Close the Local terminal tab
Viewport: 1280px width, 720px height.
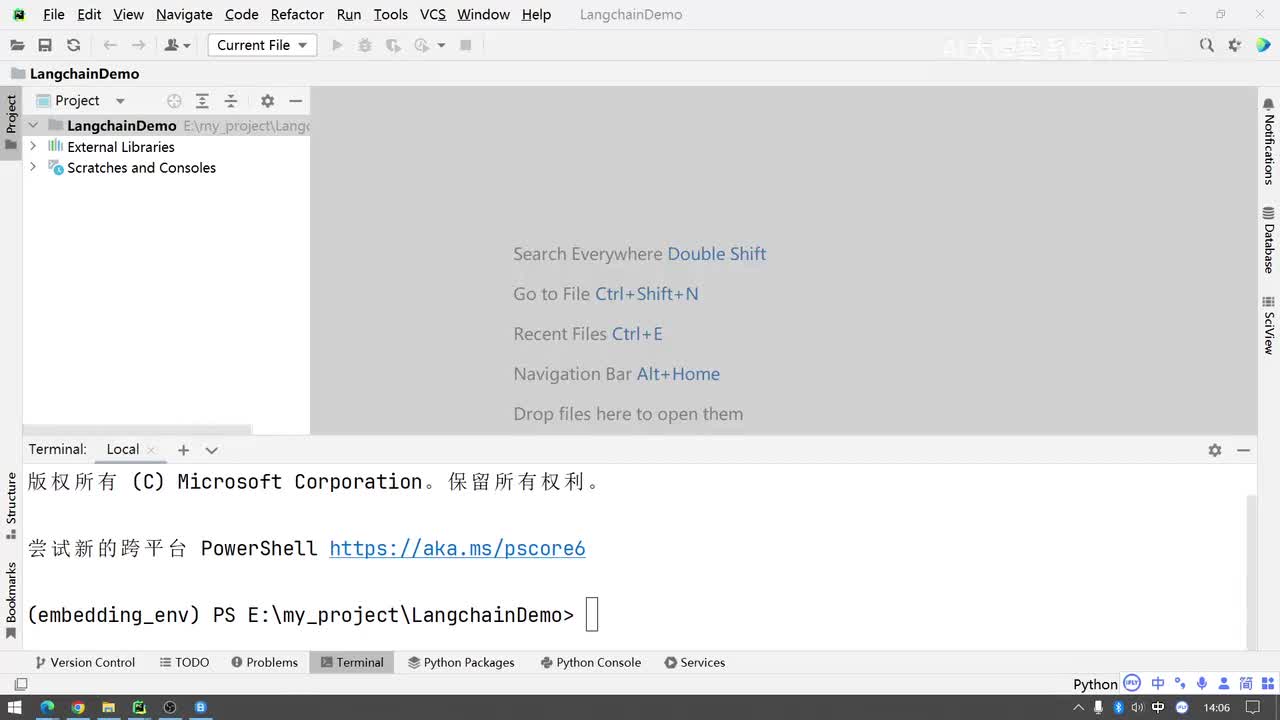[151, 450]
